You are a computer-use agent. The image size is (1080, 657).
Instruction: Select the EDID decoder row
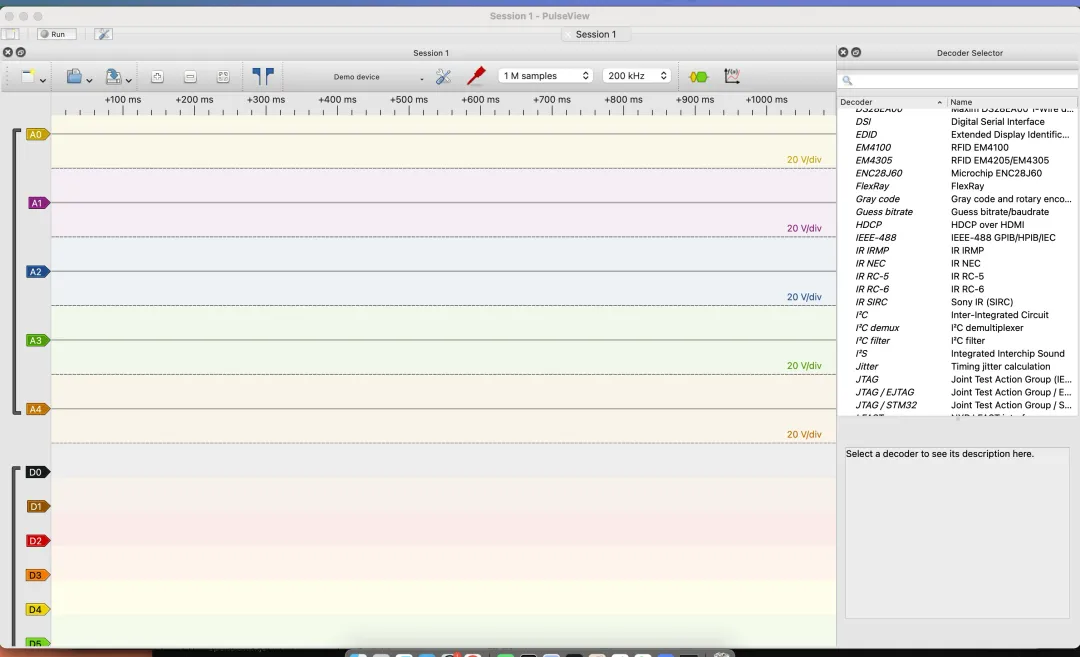[958, 135]
